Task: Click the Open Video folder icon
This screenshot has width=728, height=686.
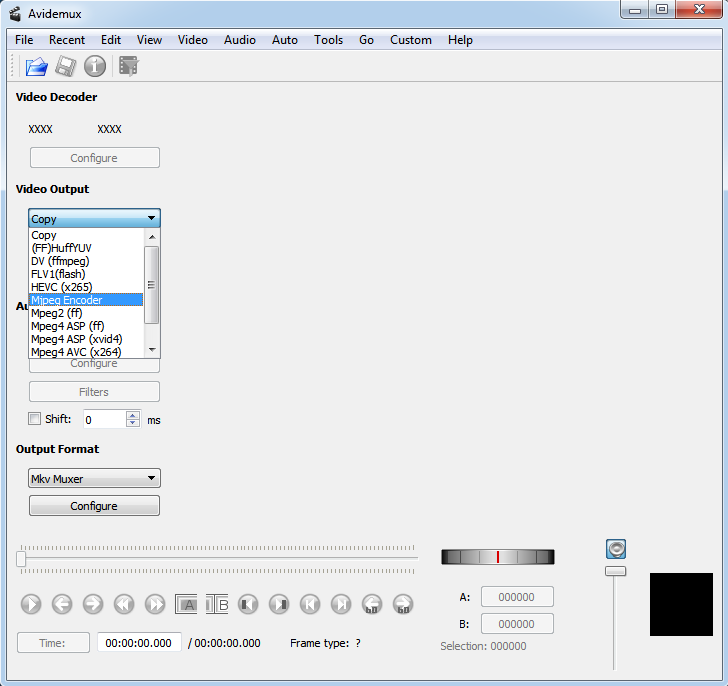Action: point(37,67)
